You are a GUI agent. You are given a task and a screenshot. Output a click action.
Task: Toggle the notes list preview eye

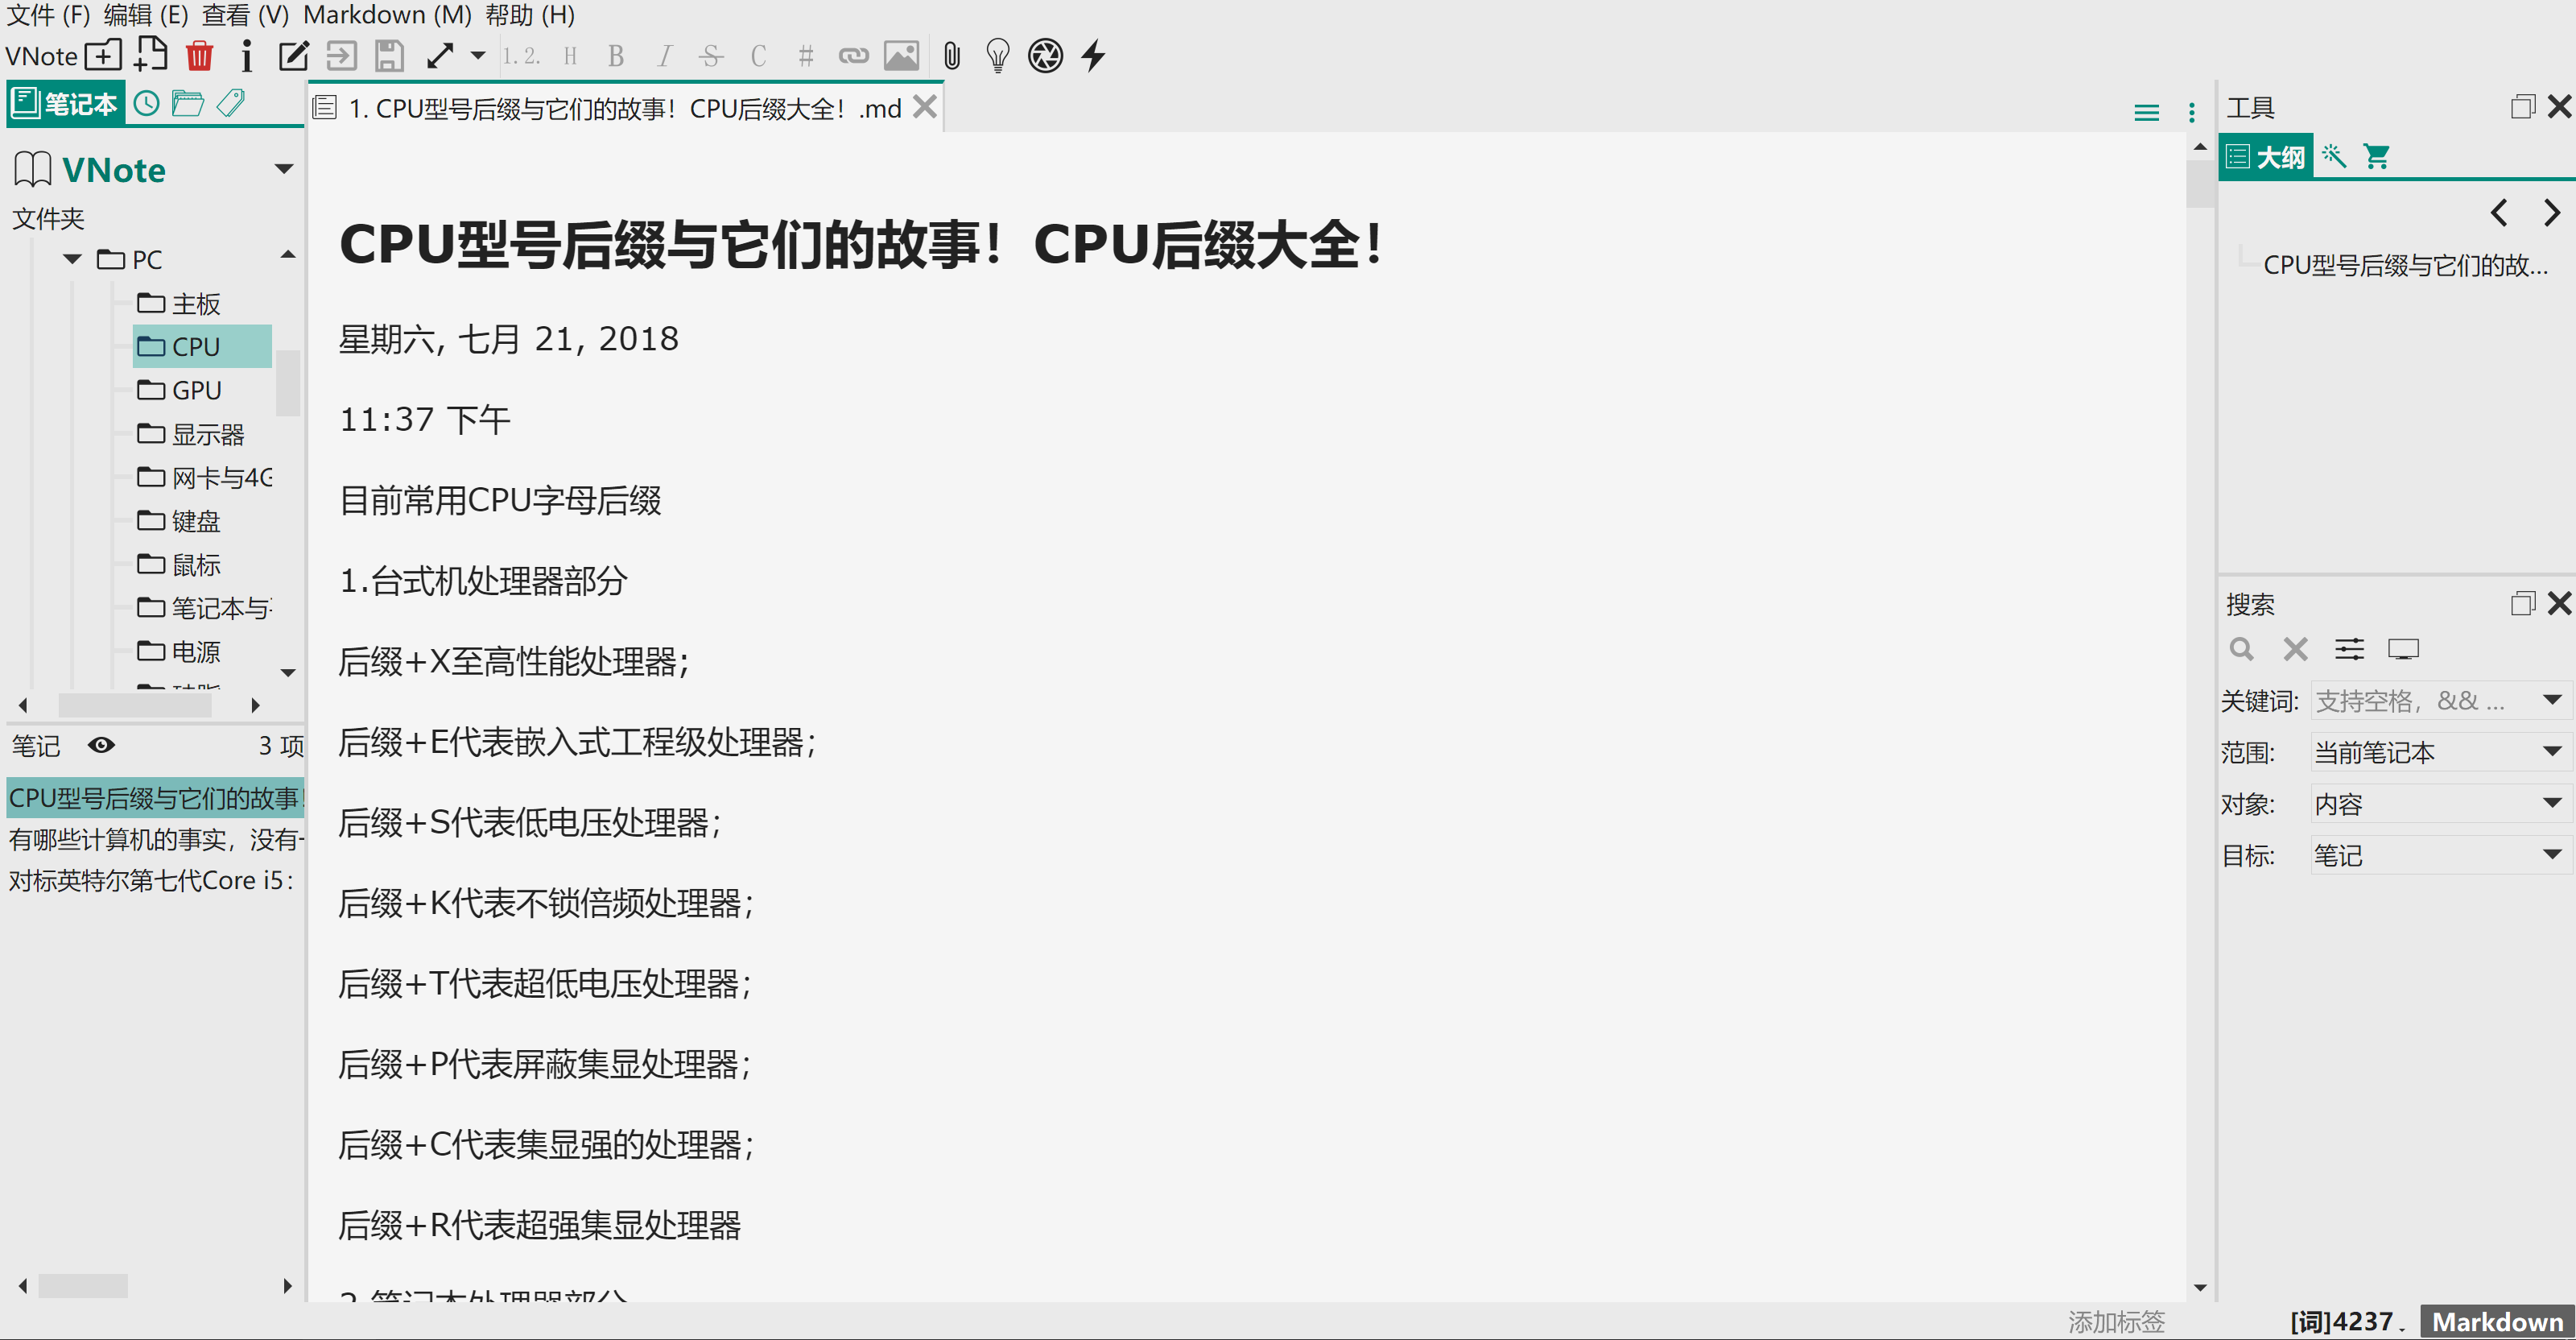(101, 746)
